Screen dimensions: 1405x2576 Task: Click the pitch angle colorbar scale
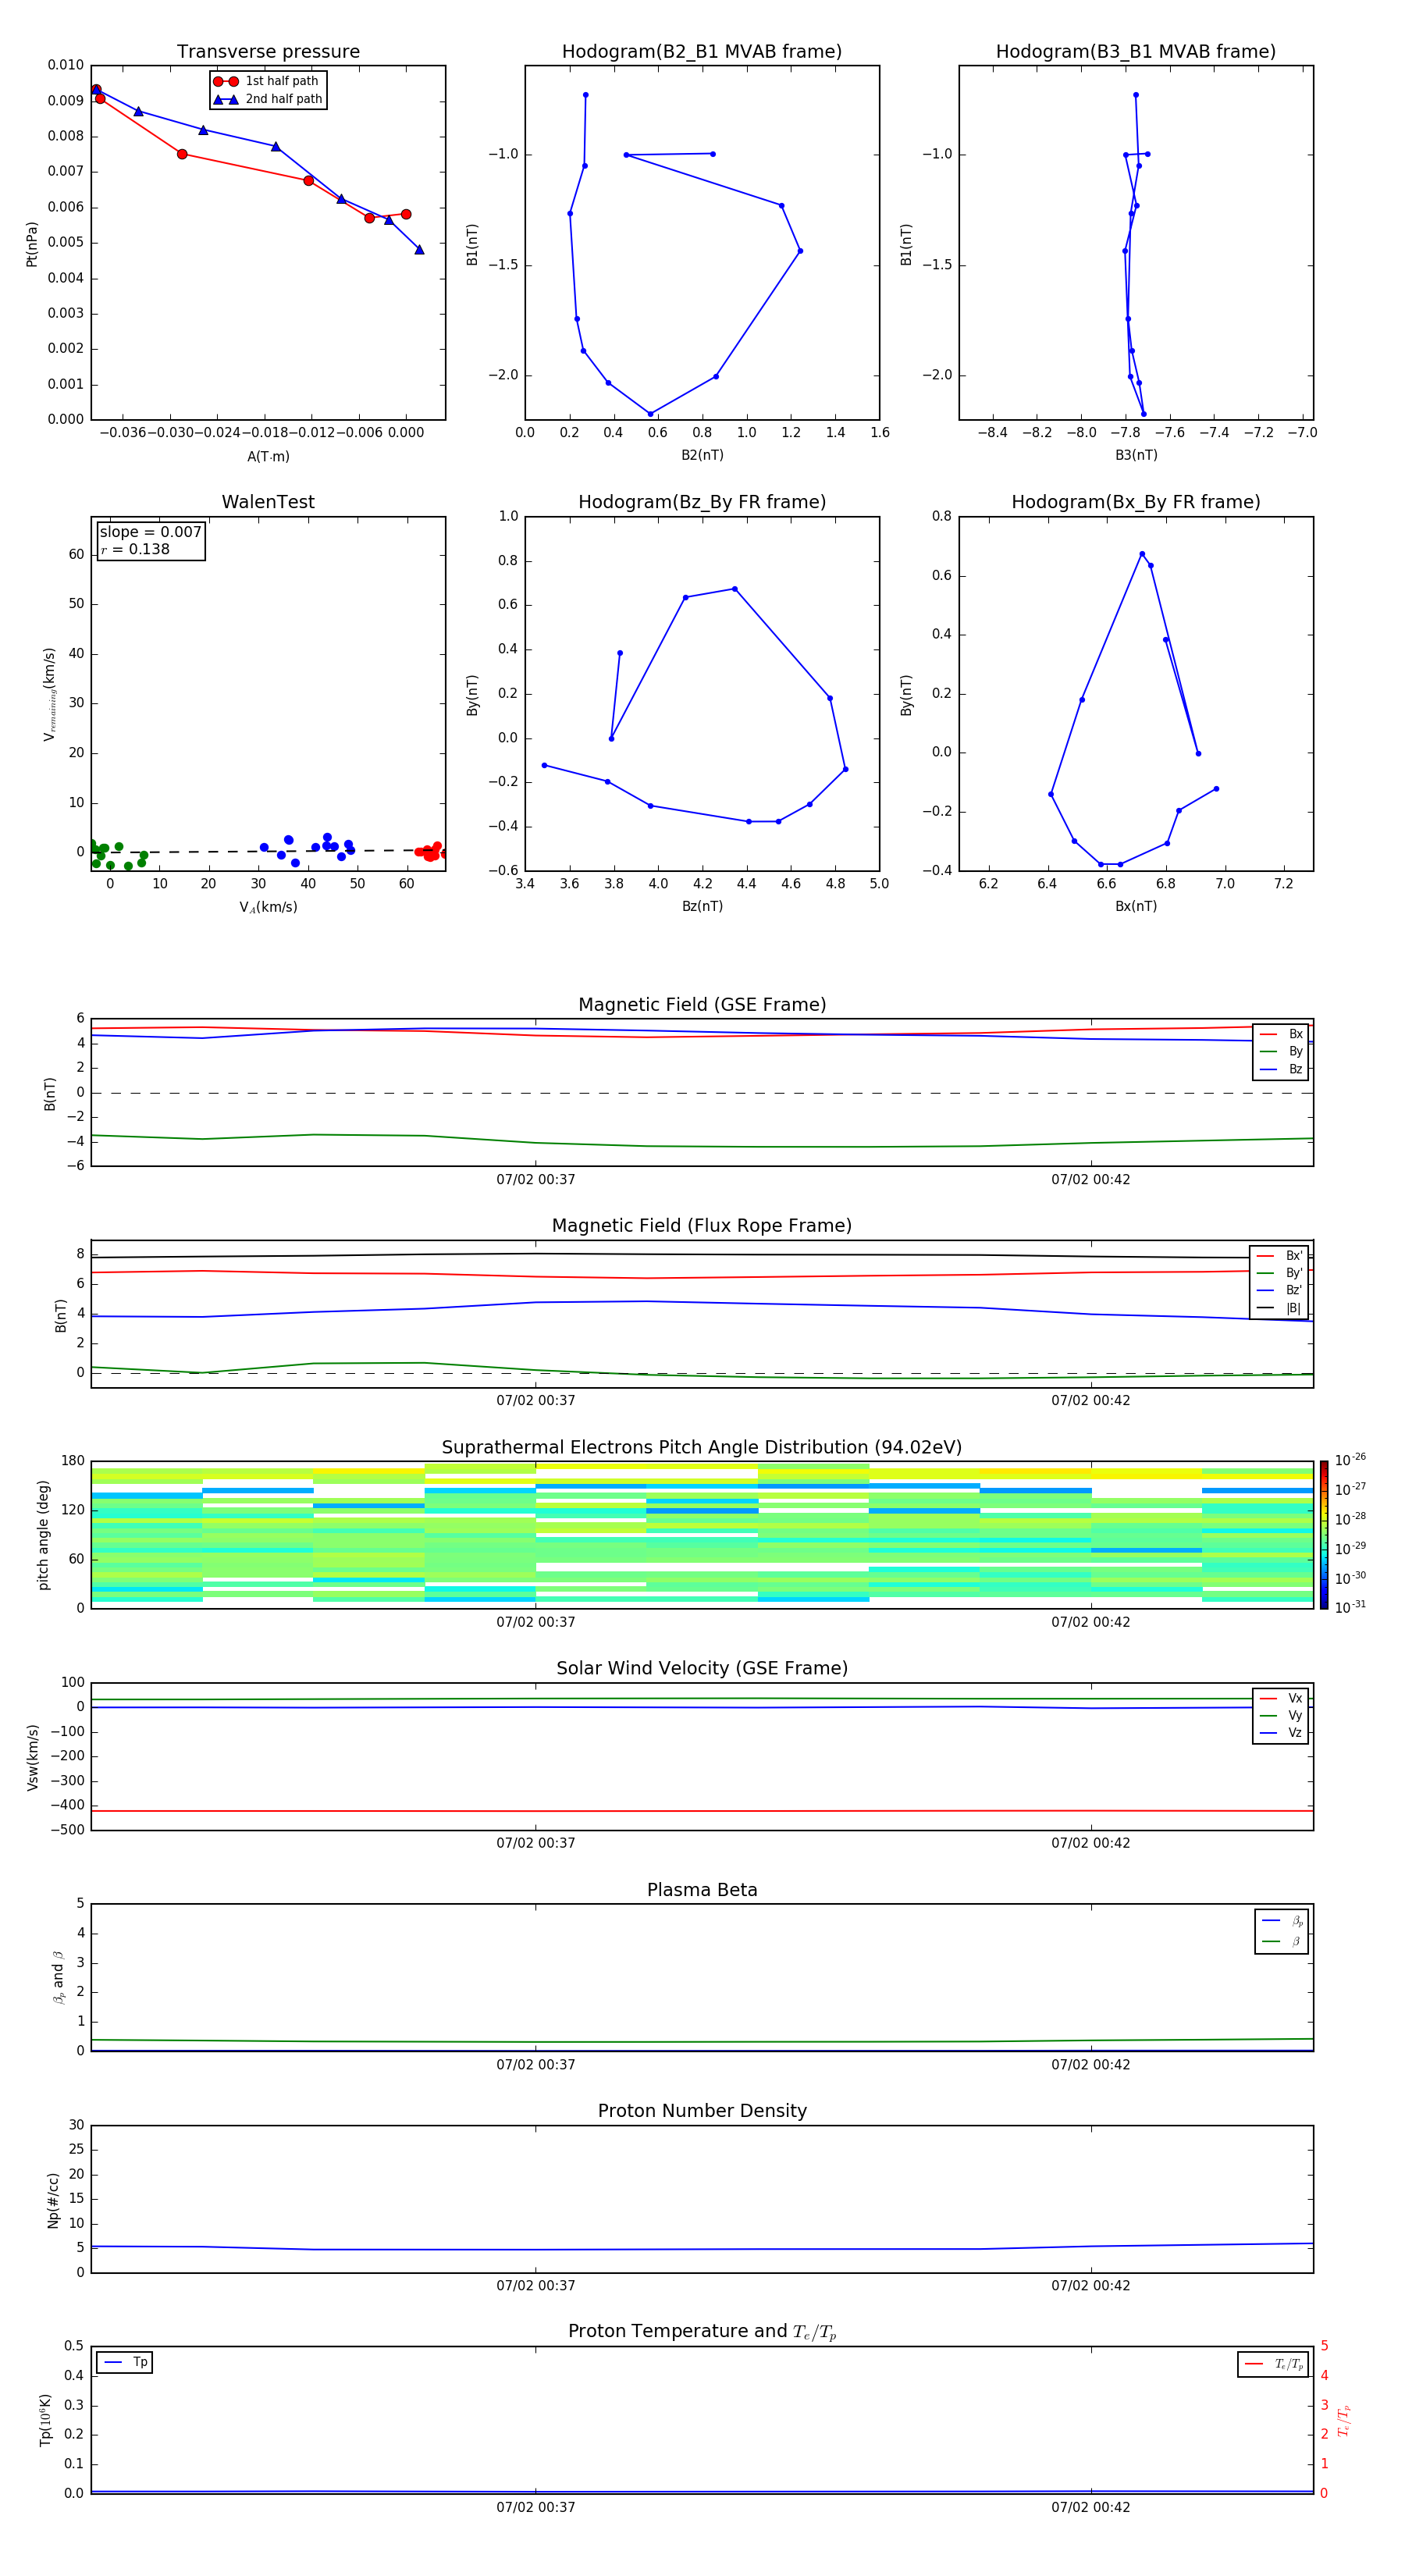(x=1324, y=1535)
